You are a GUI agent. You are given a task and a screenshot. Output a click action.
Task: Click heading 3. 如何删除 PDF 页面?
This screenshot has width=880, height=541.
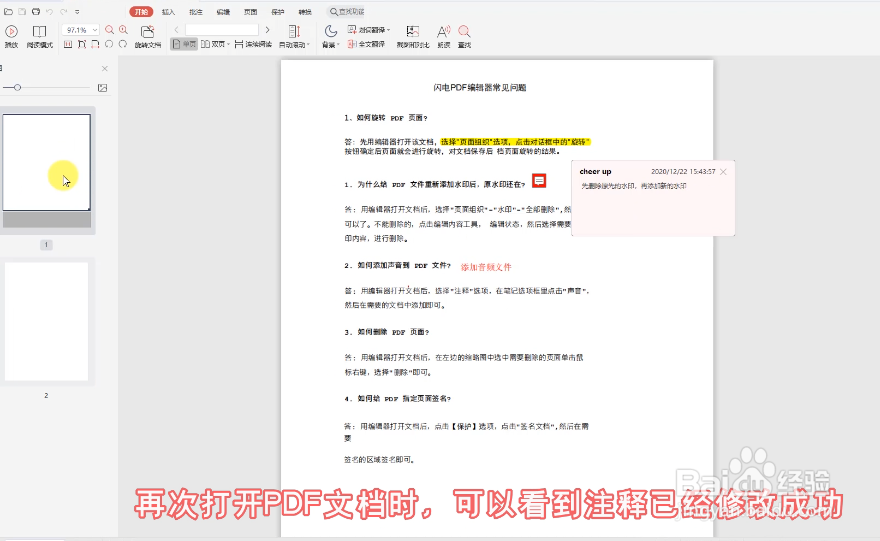pyautogui.click(x=387, y=332)
